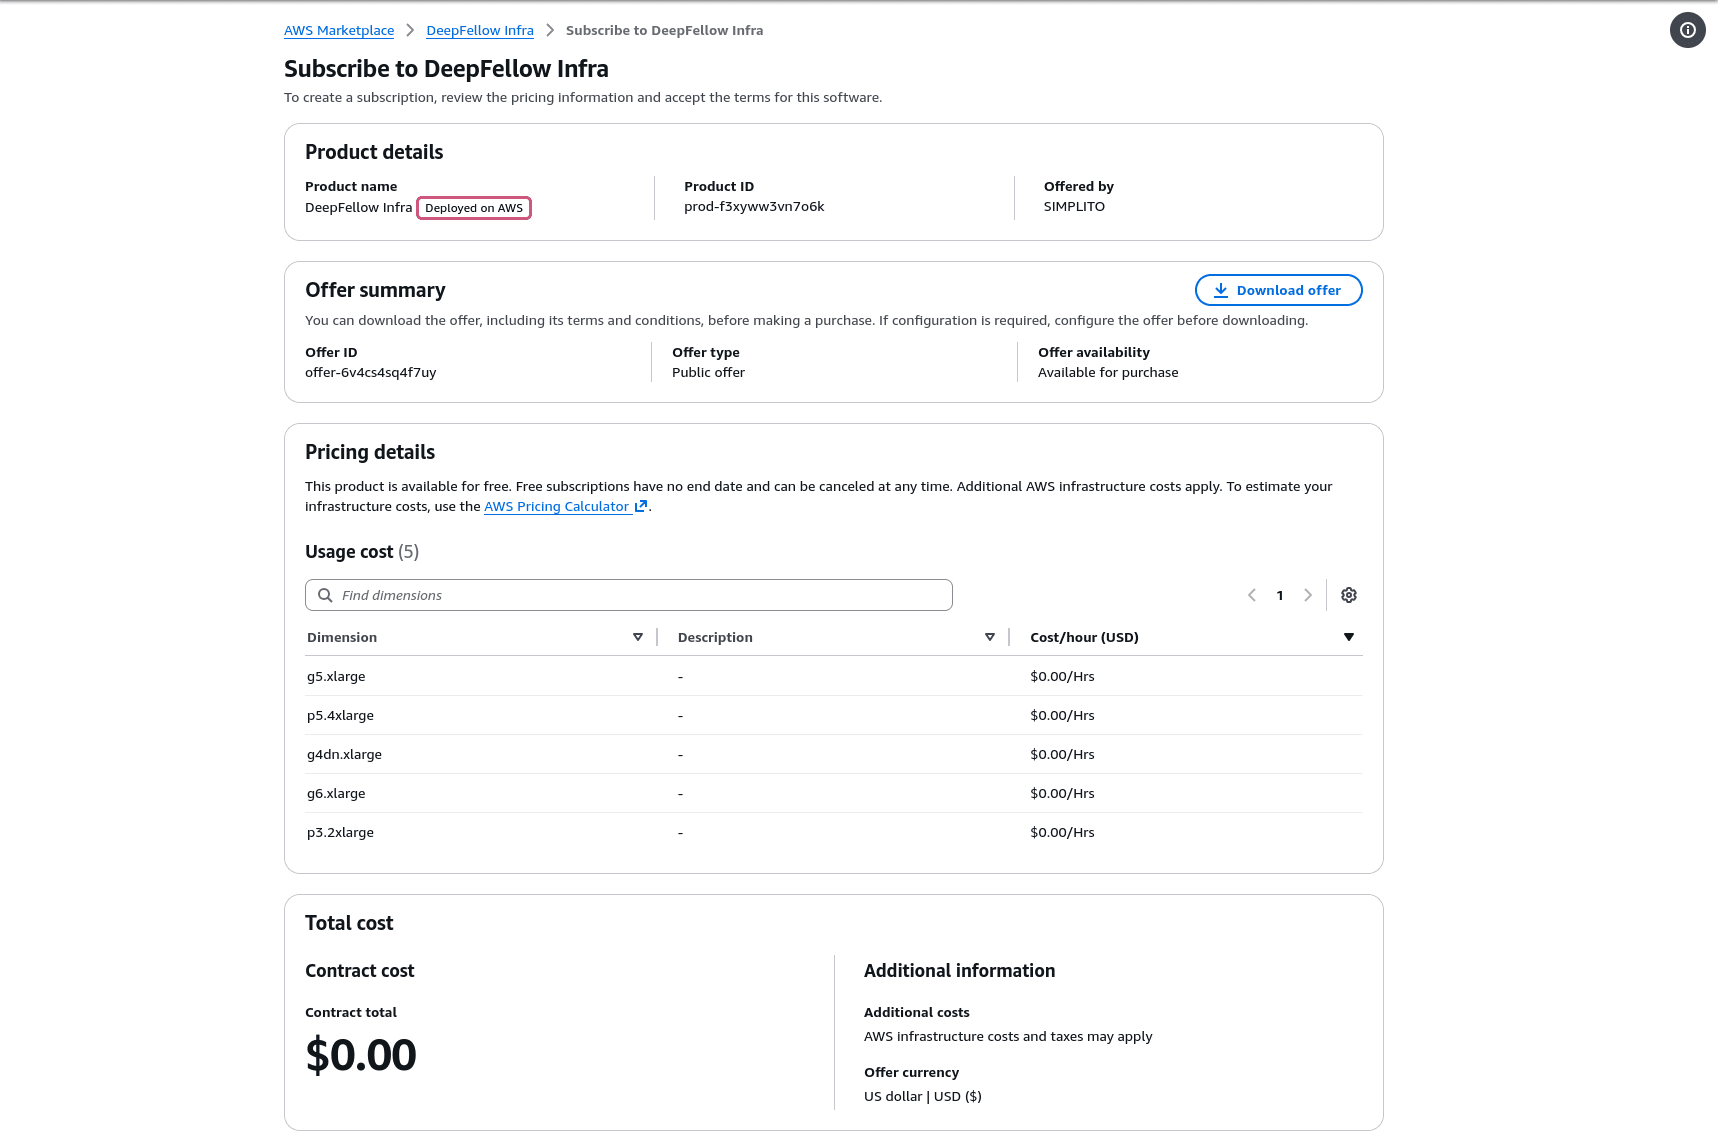Sort table by Description column arrow
Image resolution: width=1718 pixels, height=1139 pixels.
tap(989, 637)
